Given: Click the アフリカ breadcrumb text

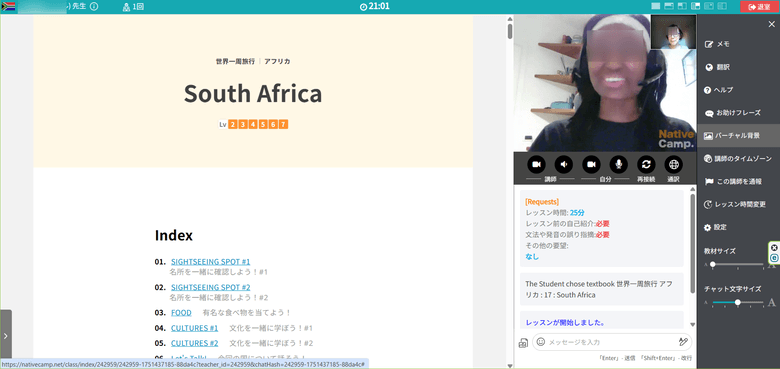Looking at the screenshot, I should [277, 61].
